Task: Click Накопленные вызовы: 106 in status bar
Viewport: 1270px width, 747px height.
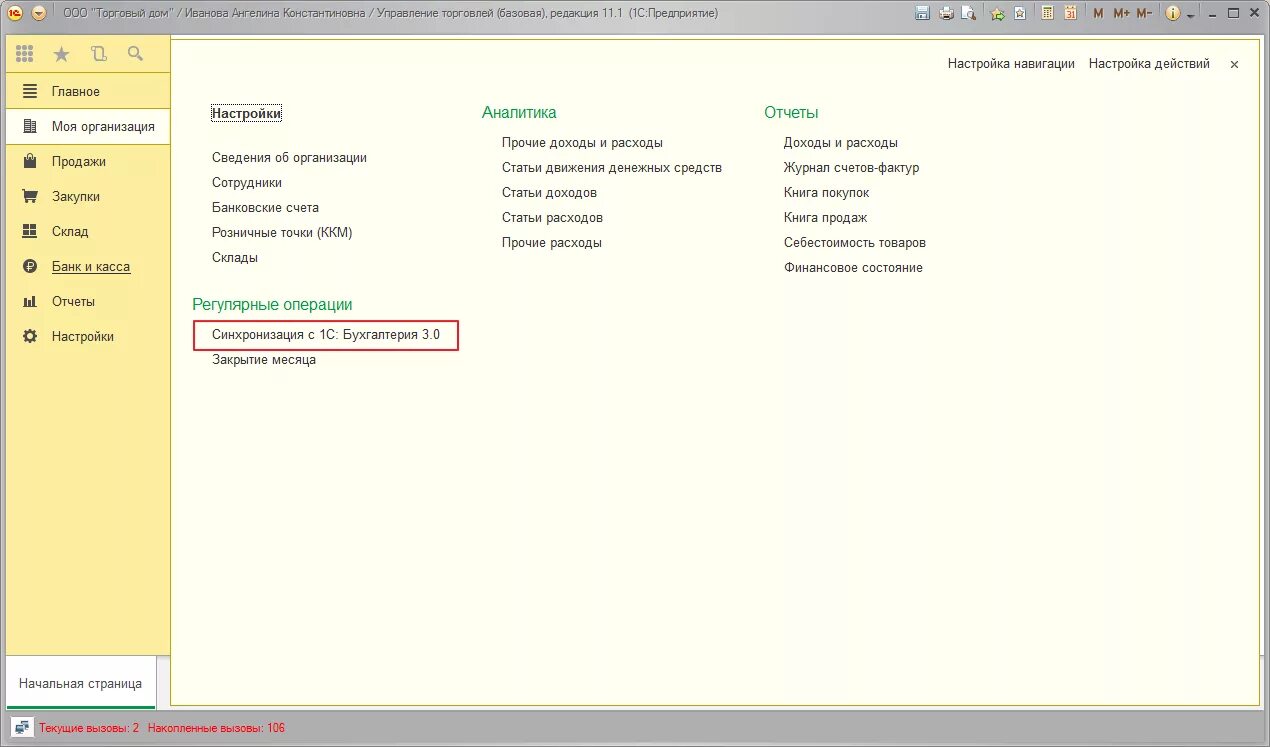Action: click(x=216, y=728)
